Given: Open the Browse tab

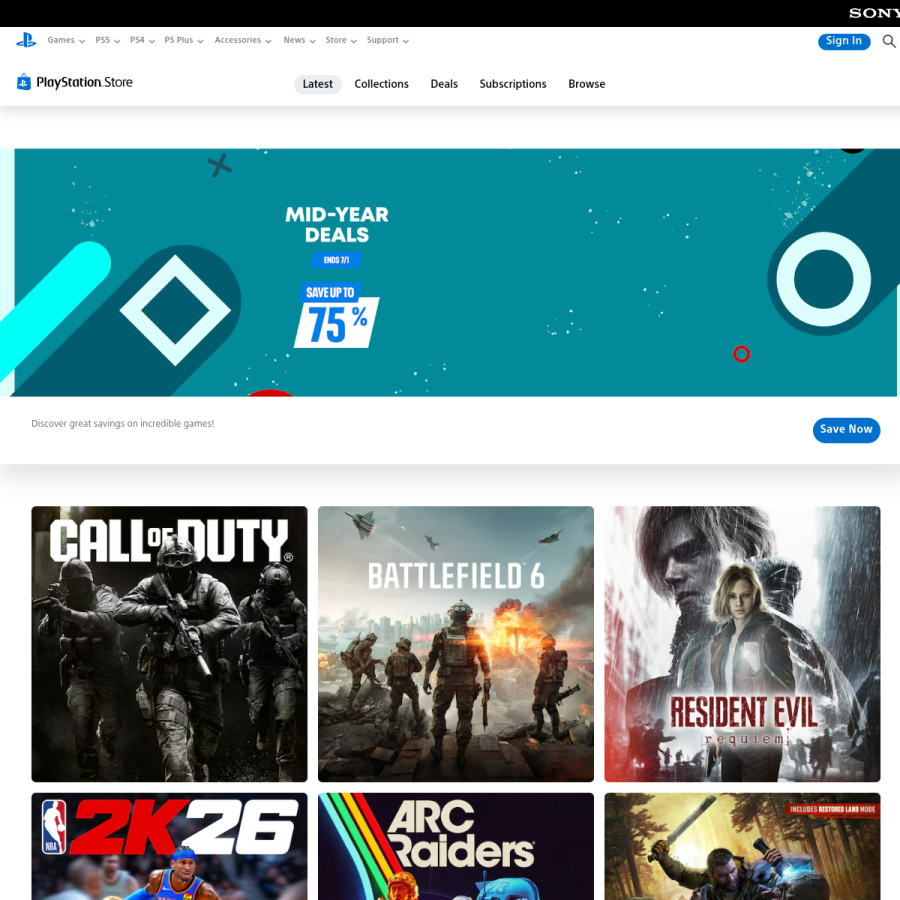Looking at the screenshot, I should [x=586, y=84].
